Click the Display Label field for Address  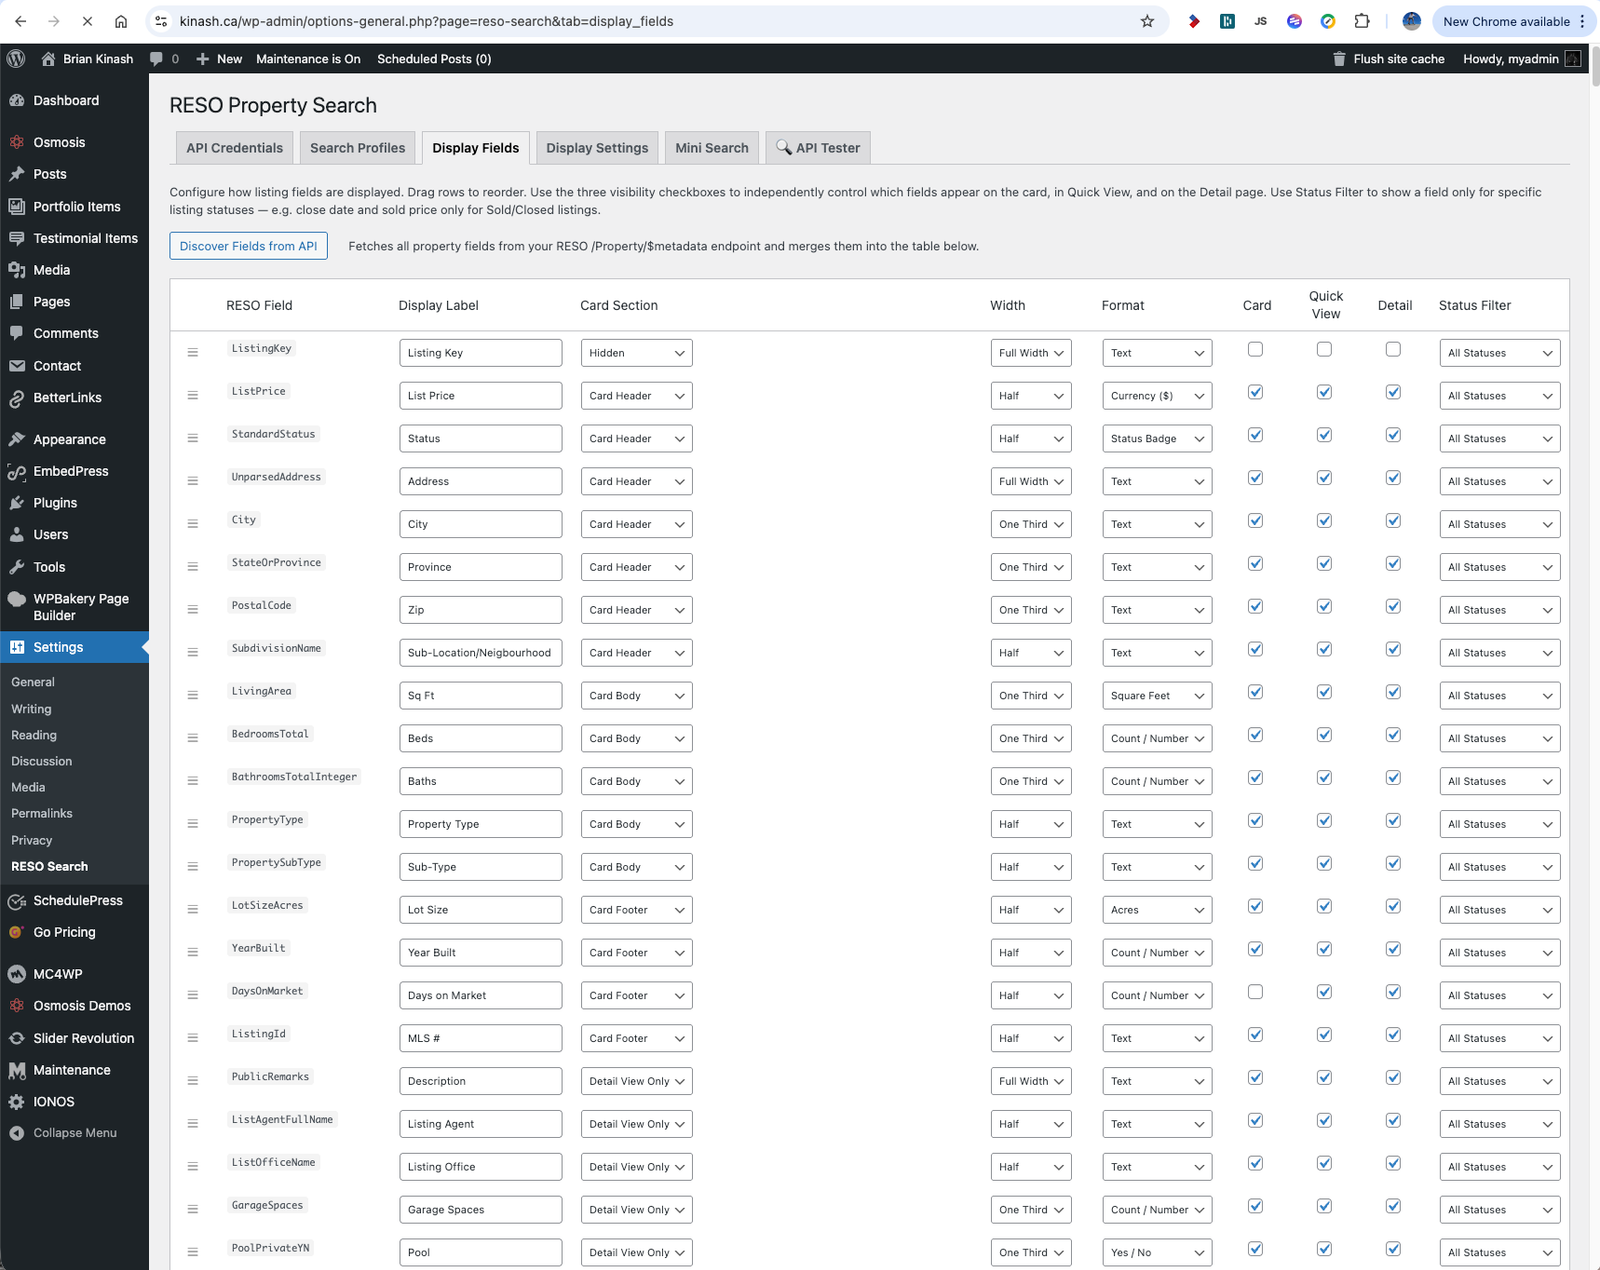(x=480, y=482)
